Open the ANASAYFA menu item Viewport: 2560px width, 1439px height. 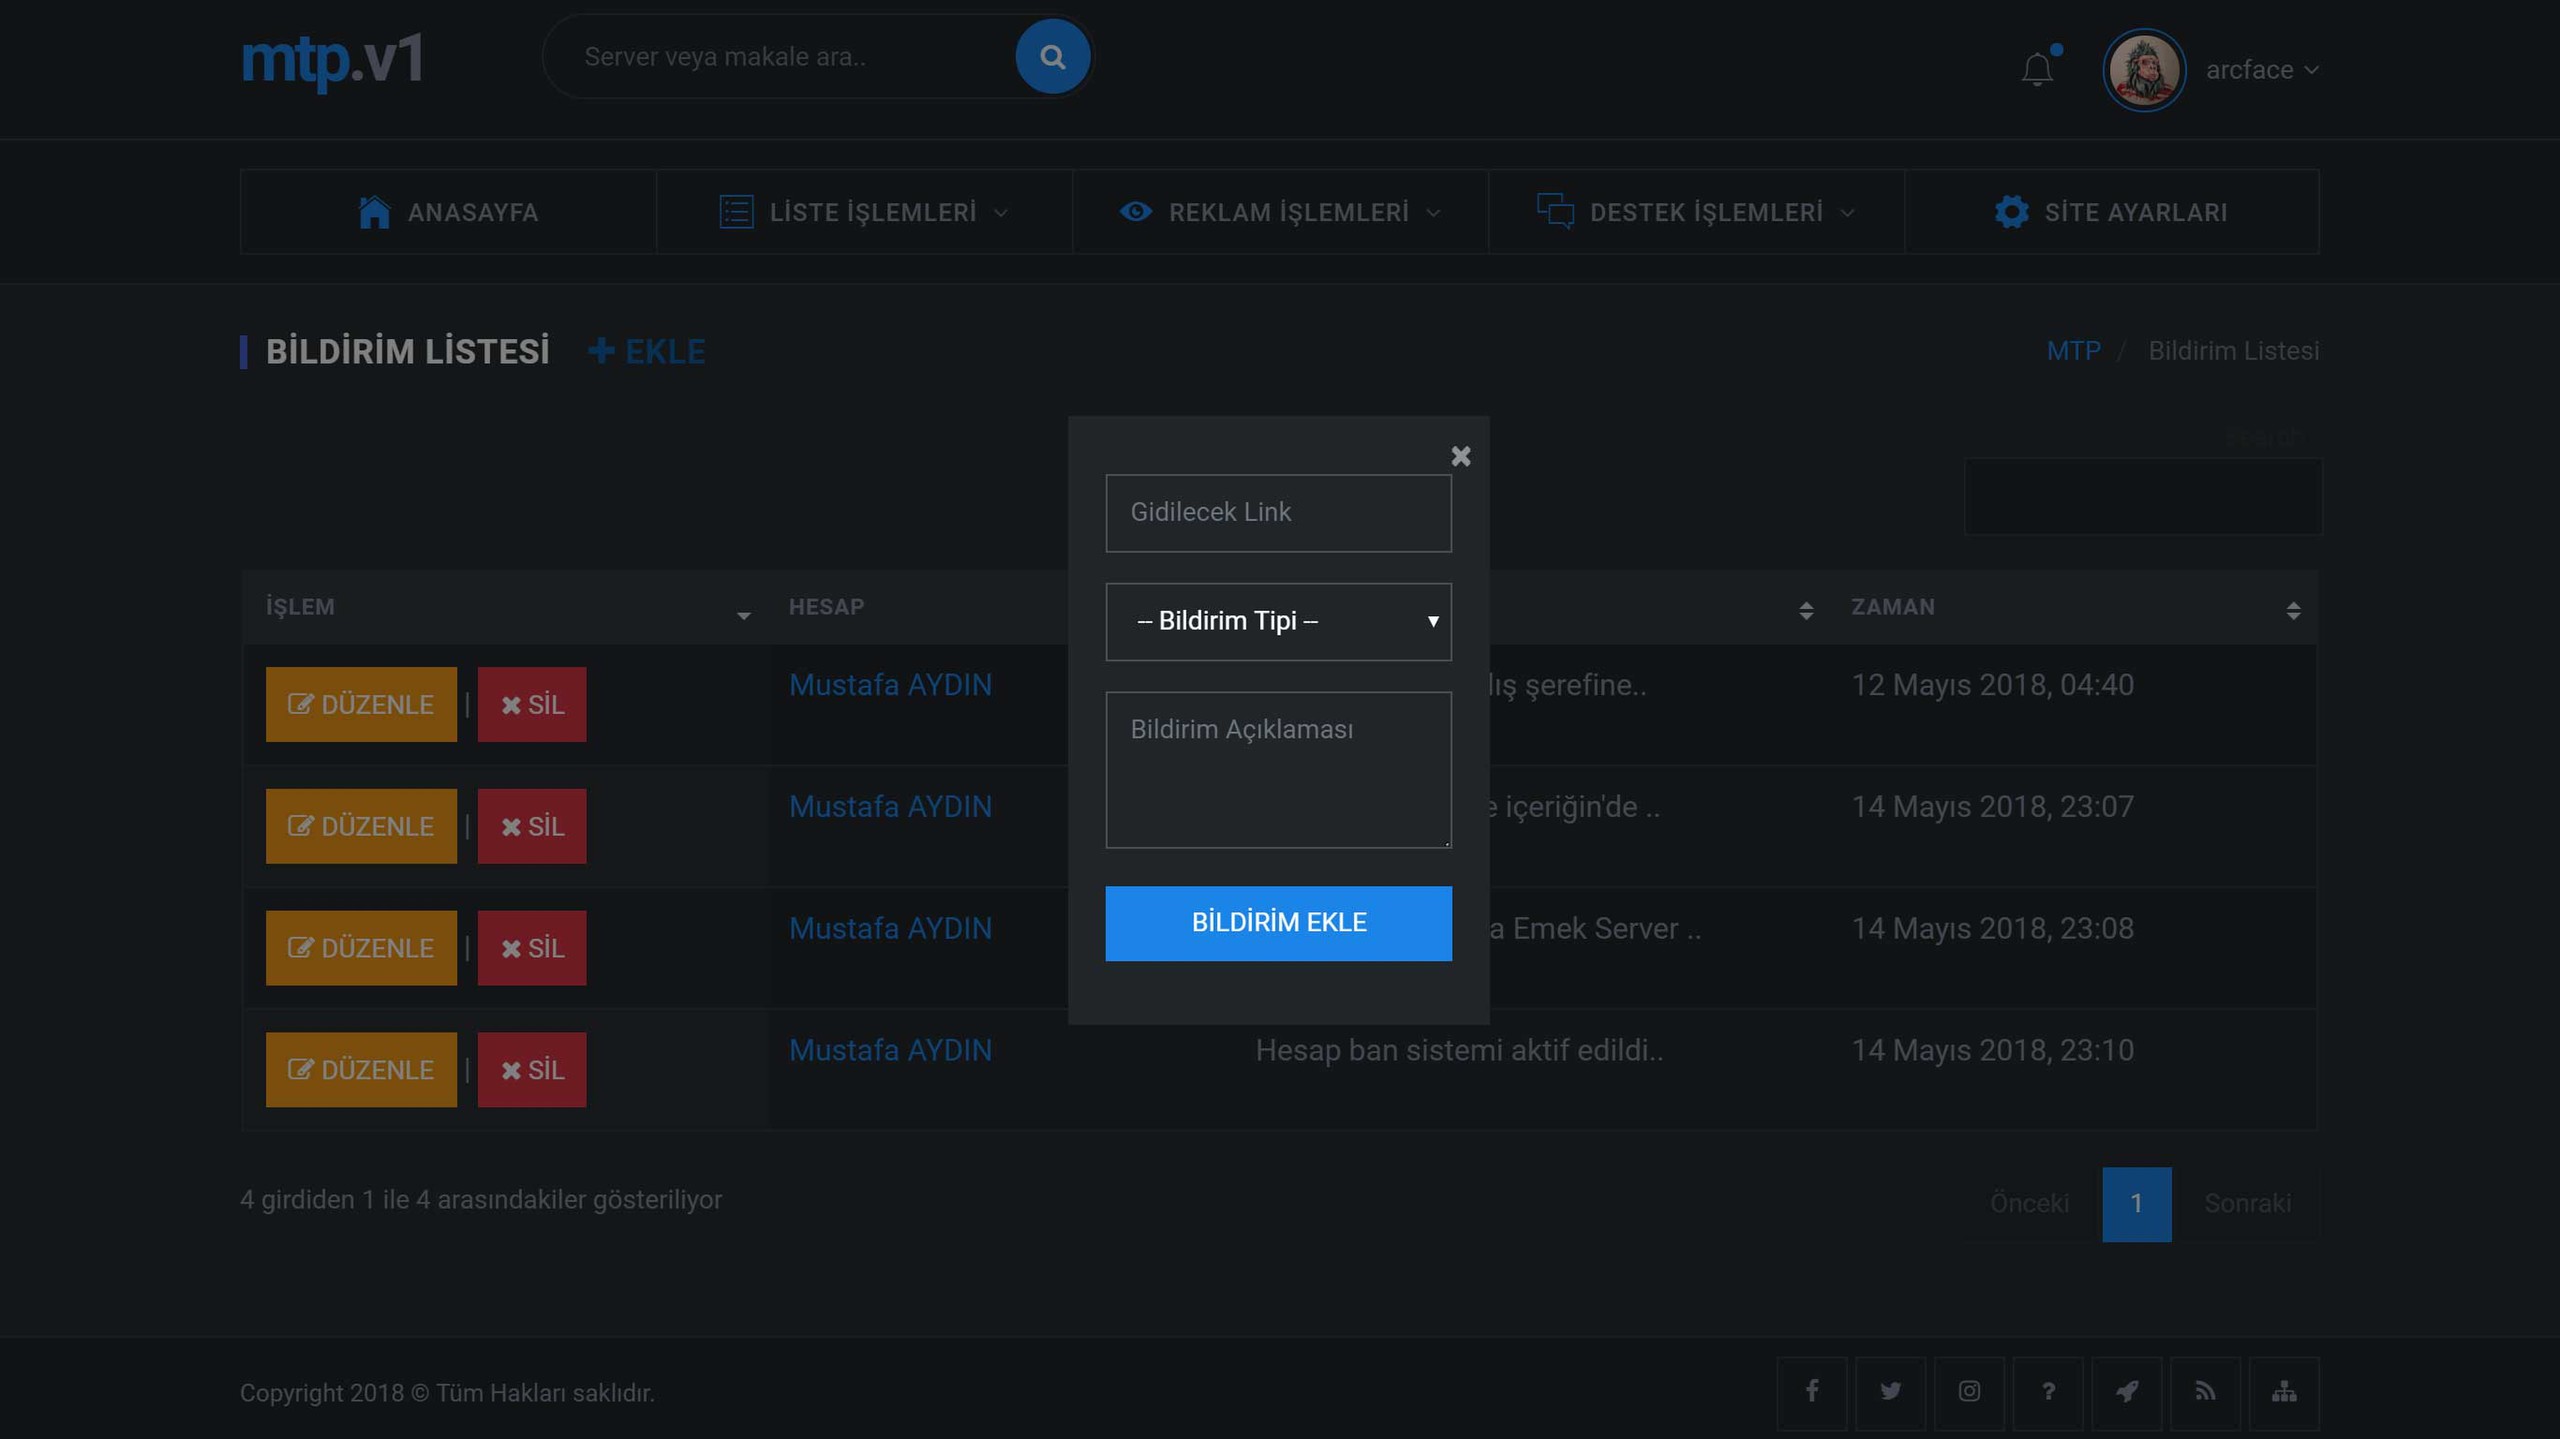[x=448, y=212]
